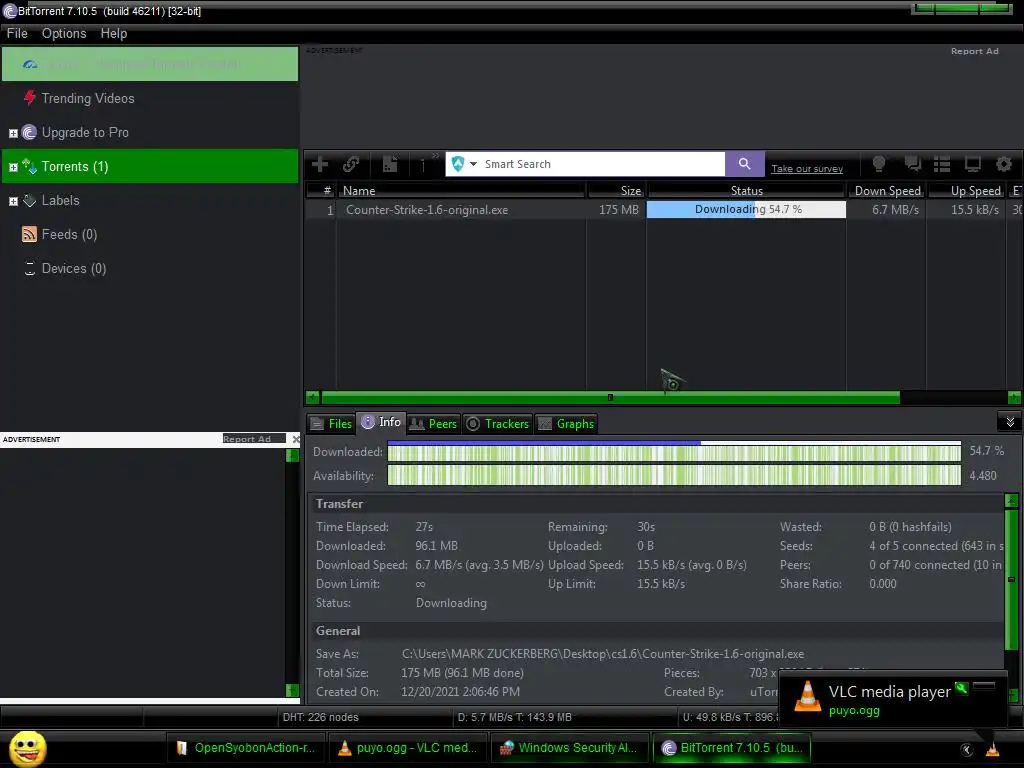
Task: Sort torrents by Status column header
Action: (x=746, y=191)
